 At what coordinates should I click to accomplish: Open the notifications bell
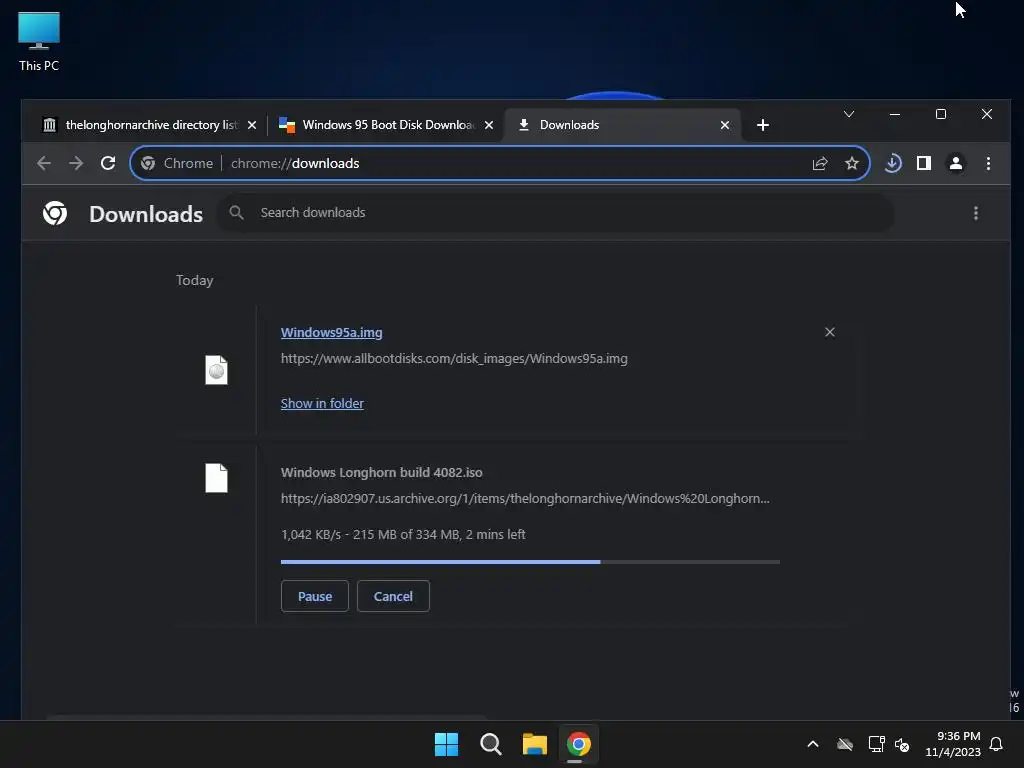[x=997, y=744]
